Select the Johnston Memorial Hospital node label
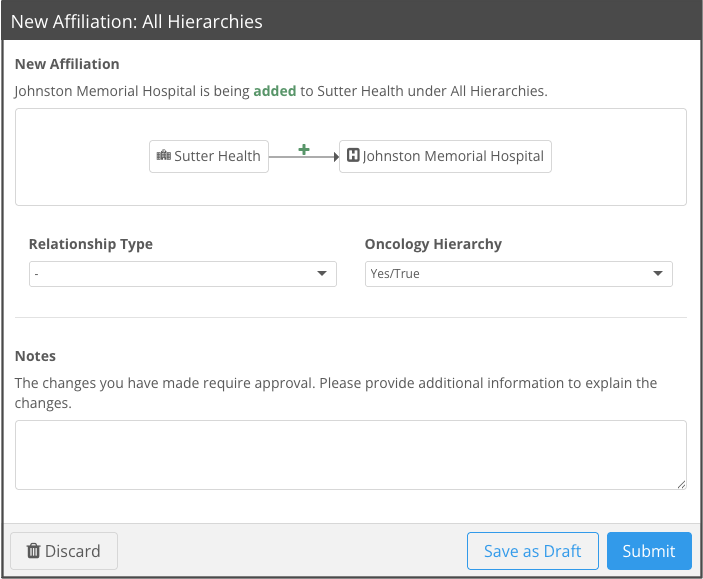The height and width of the screenshot is (579, 703). [x=453, y=156]
